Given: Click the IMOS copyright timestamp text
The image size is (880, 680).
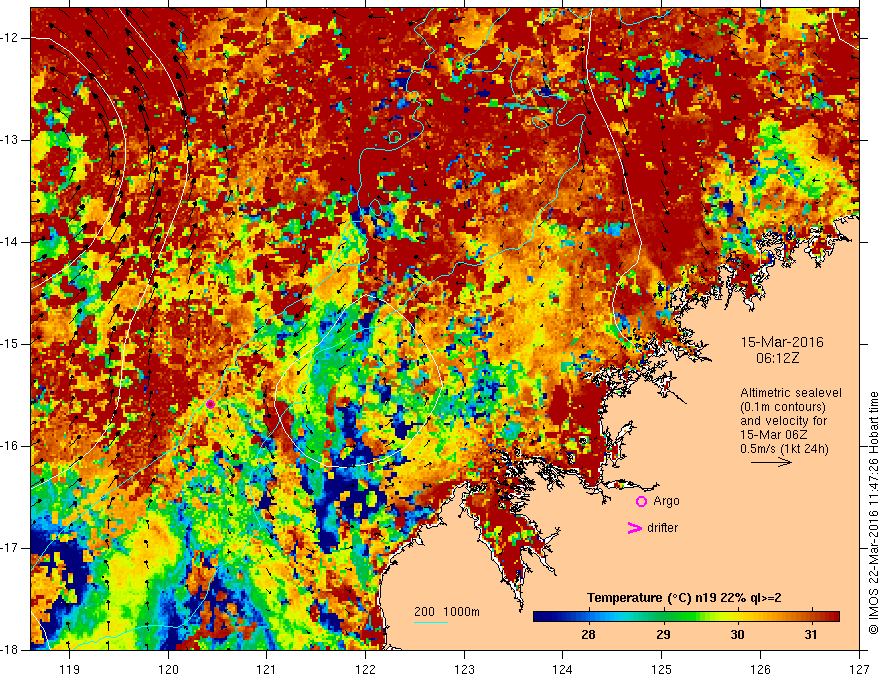Looking at the screenshot, I should click(x=873, y=513).
